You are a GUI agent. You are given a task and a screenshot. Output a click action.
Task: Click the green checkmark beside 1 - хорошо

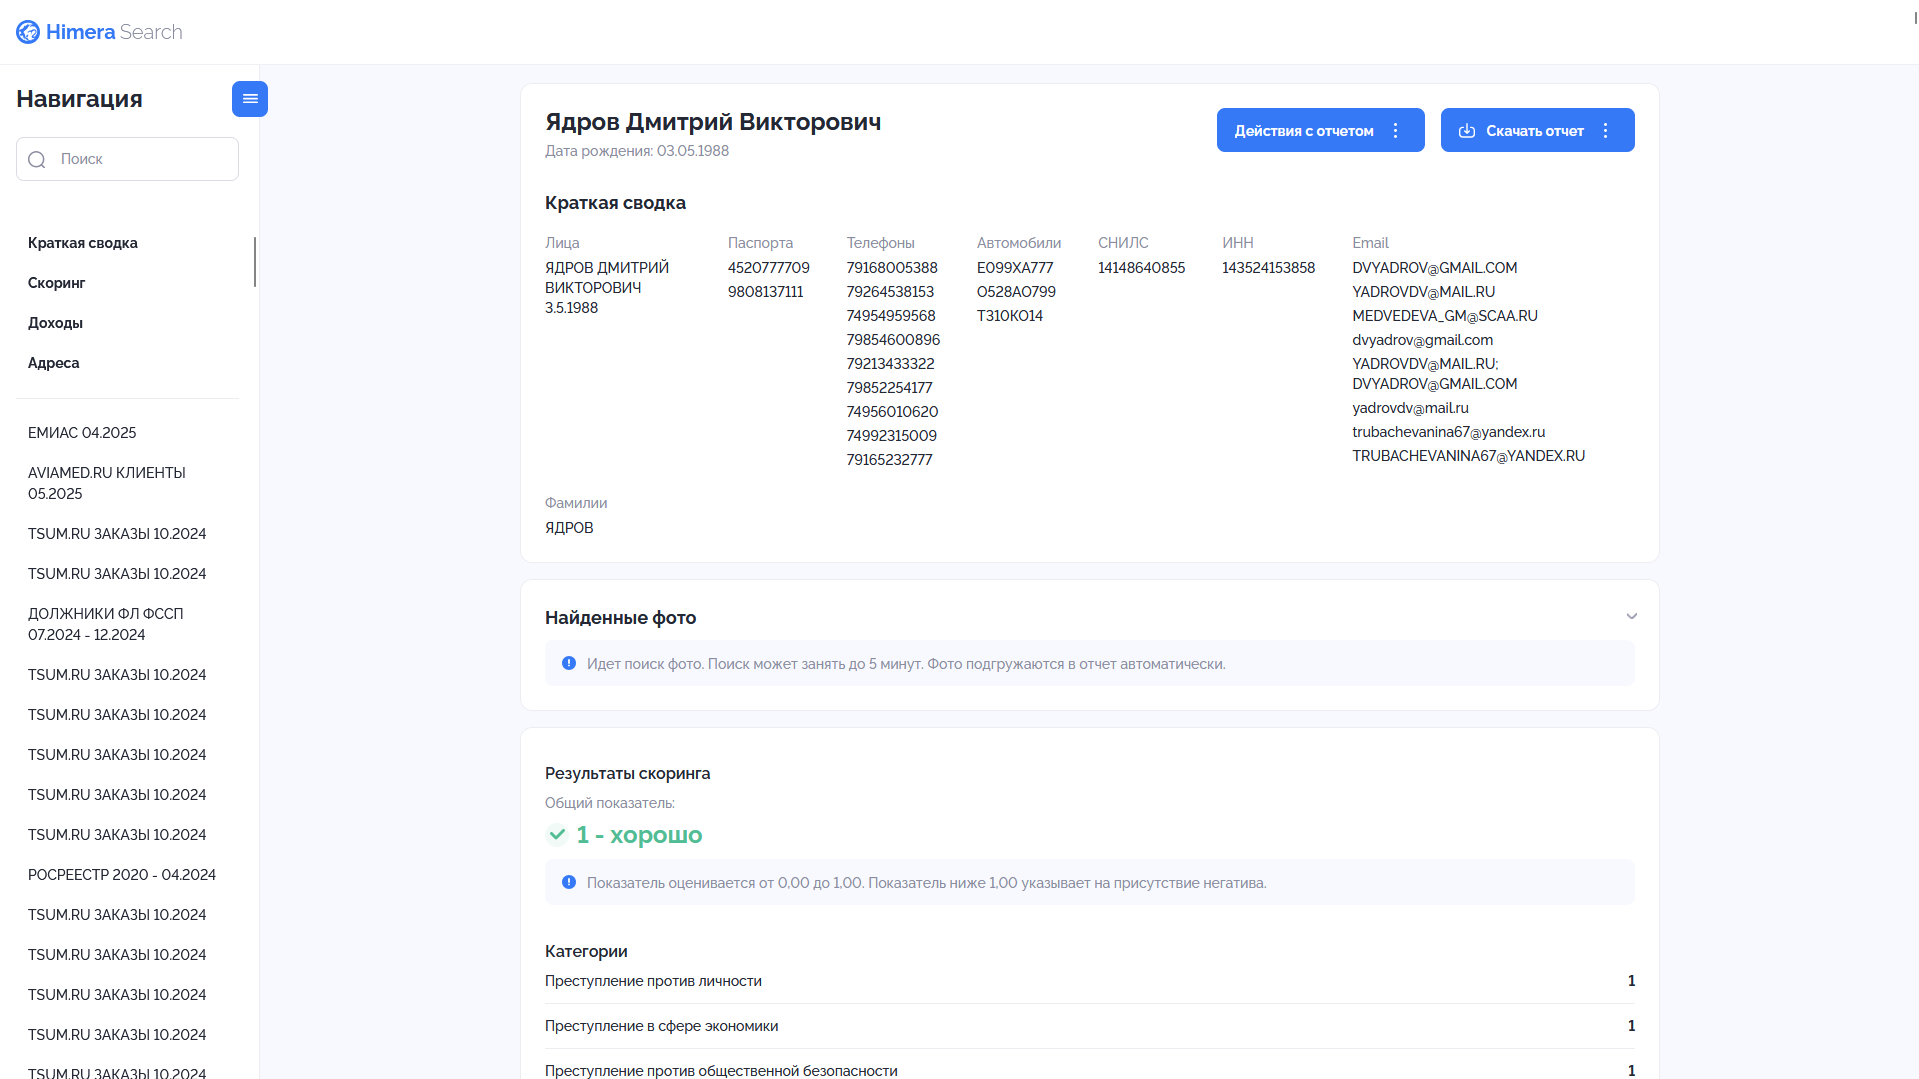[x=557, y=834]
